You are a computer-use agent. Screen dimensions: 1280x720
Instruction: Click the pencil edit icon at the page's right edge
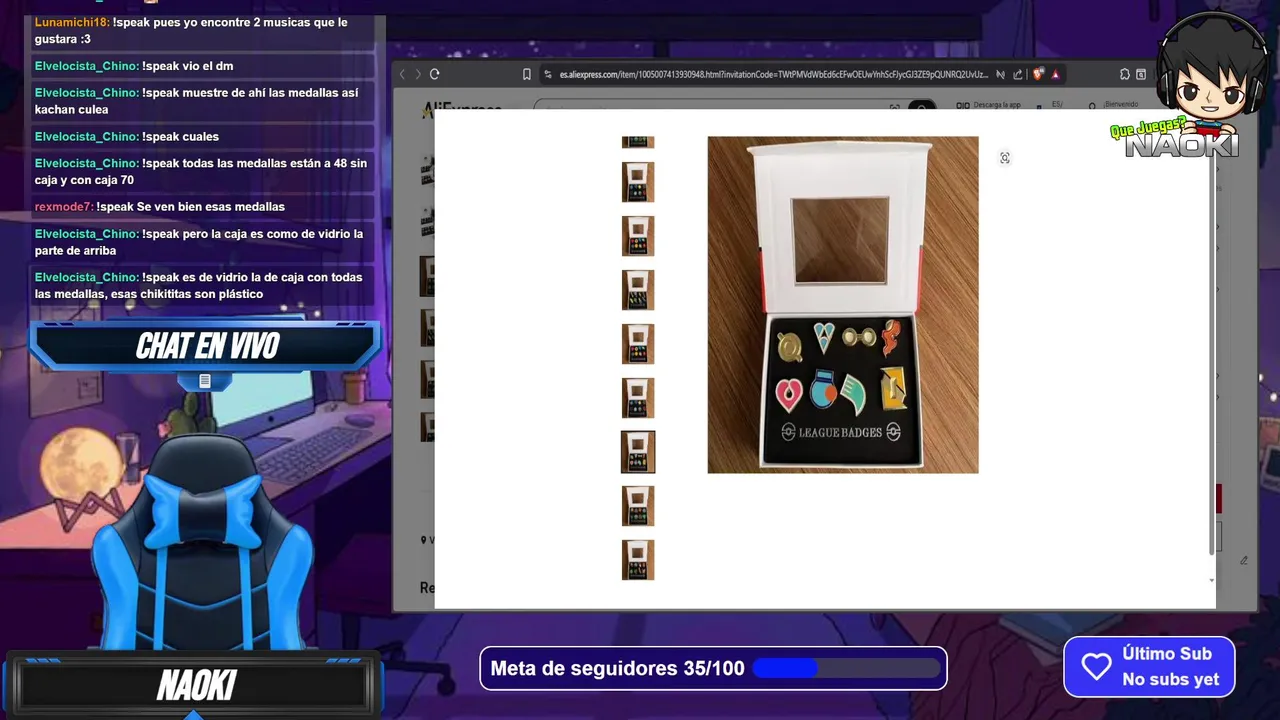(1244, 560)
